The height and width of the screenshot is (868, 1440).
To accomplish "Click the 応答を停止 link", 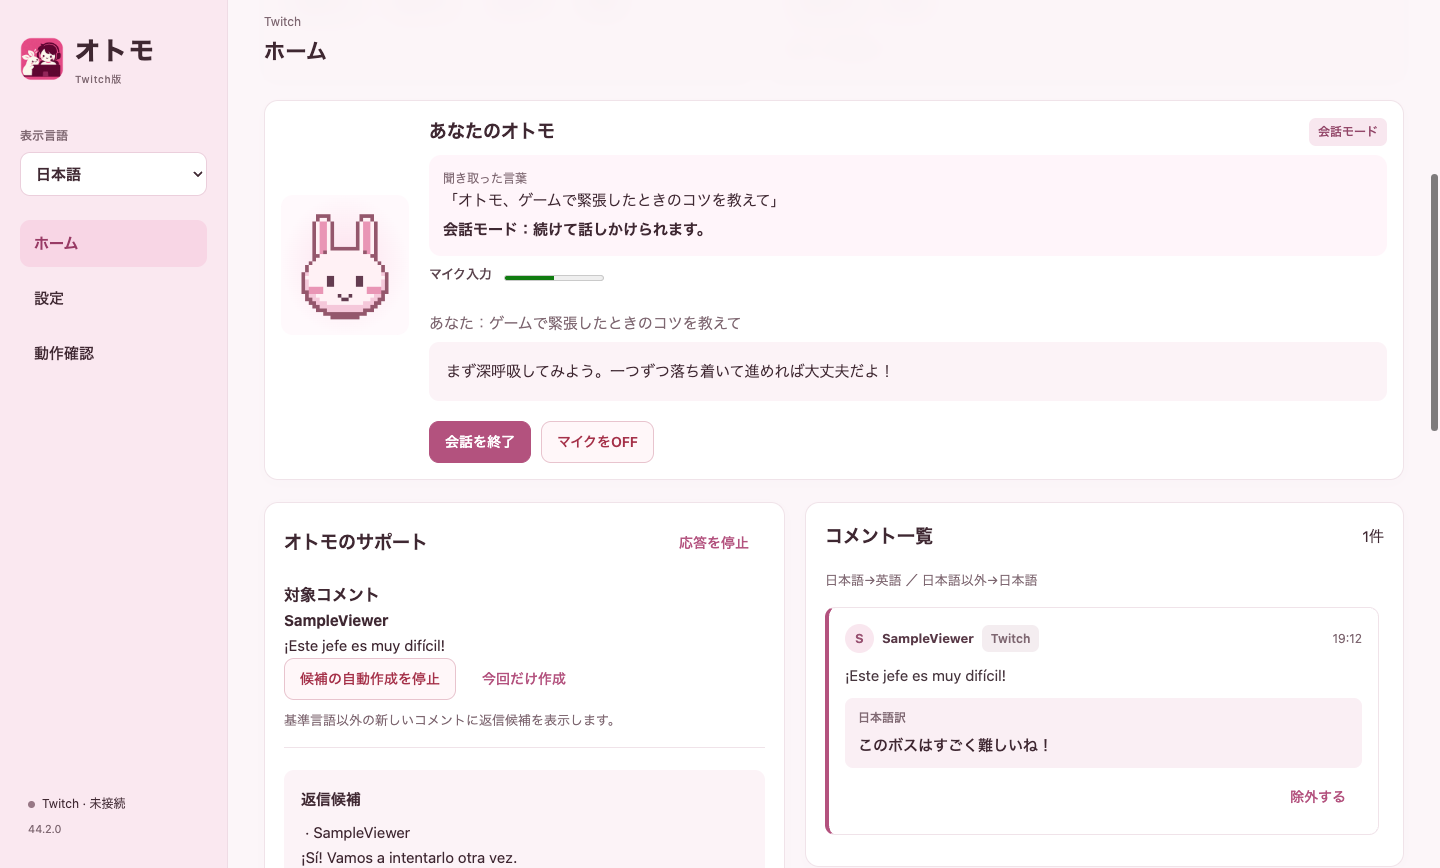I will coord(714,543).
